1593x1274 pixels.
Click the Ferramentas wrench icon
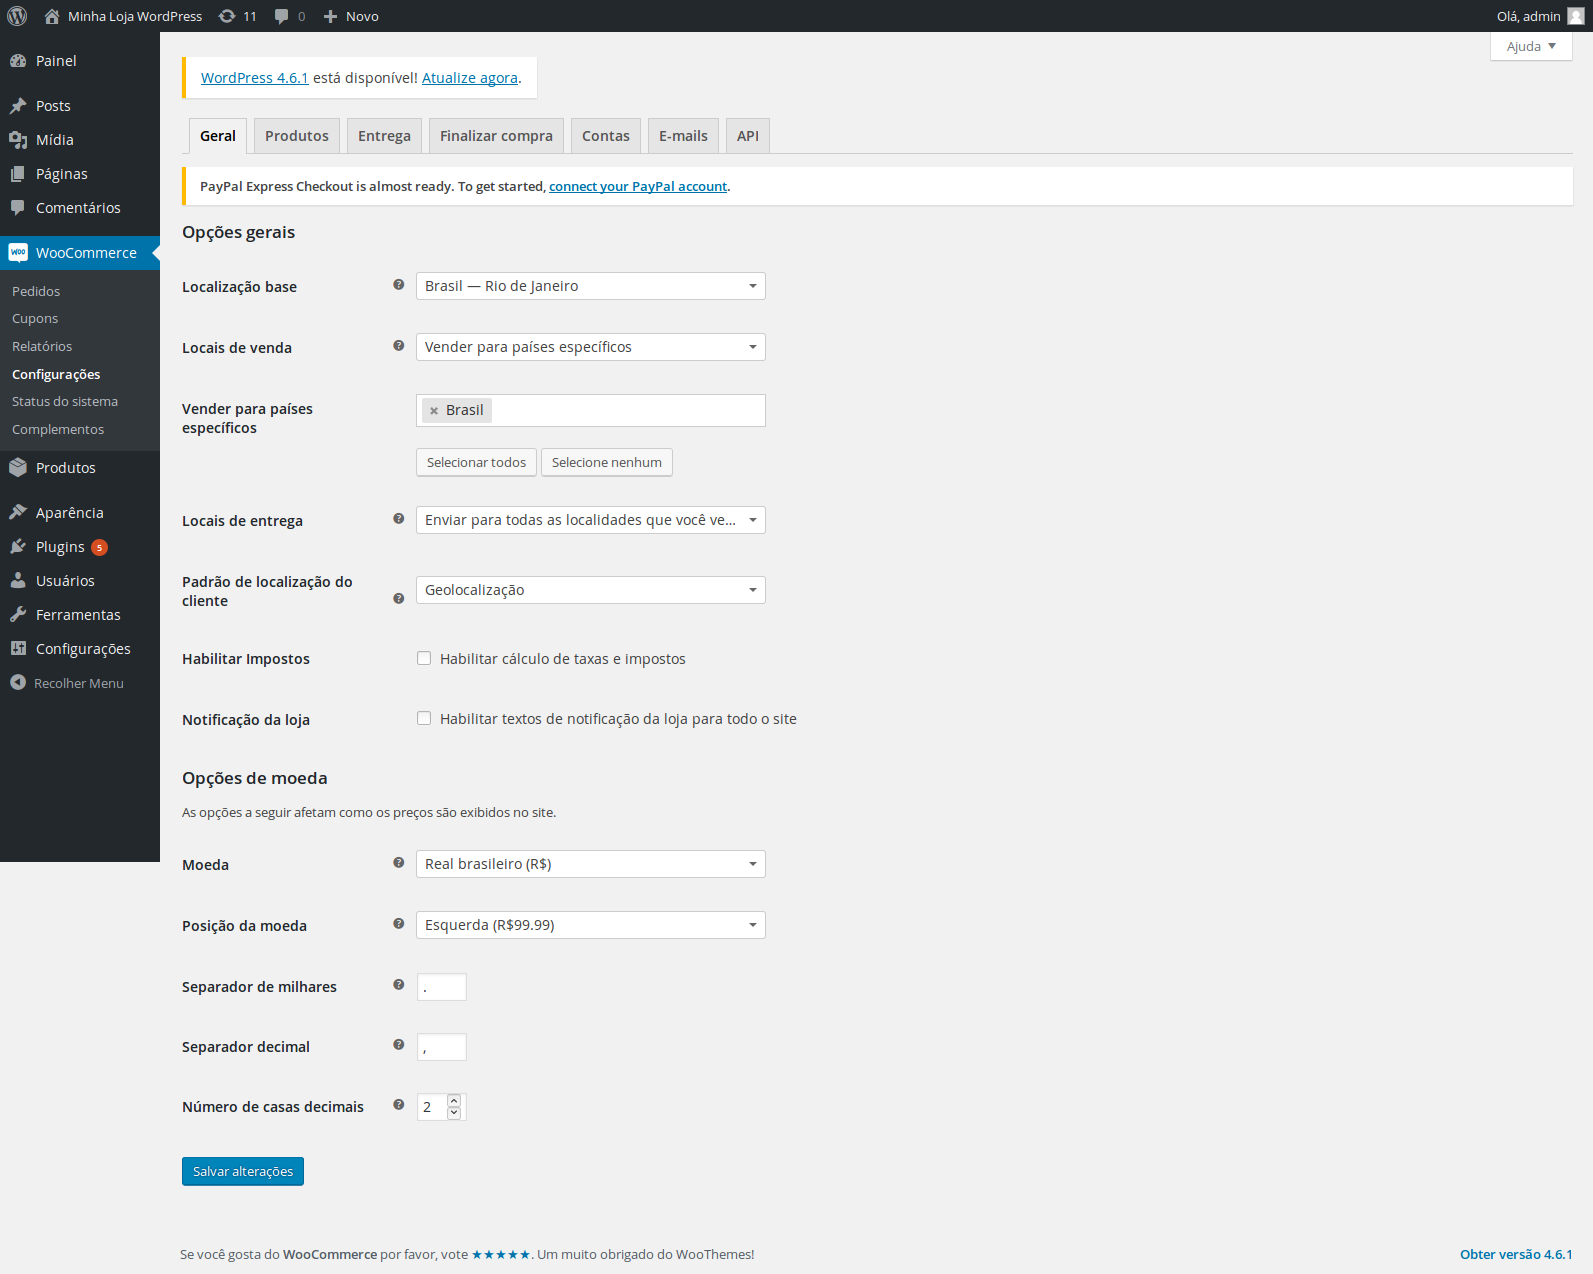(x=18, y=615)
